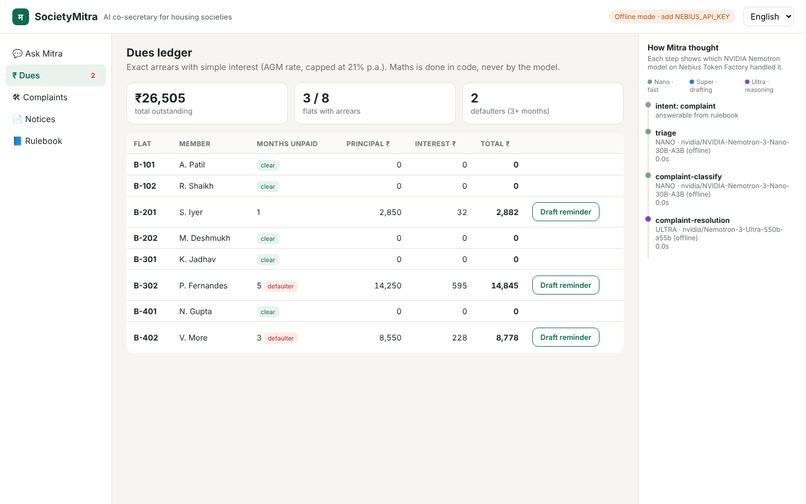Click interest amount 228

(x=460, y=338)
